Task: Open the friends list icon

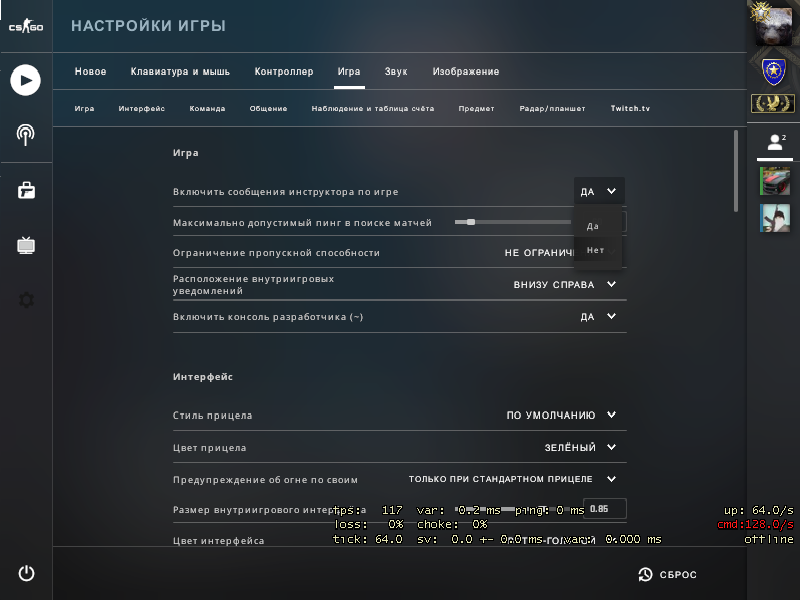Action: tap(776, 142)
